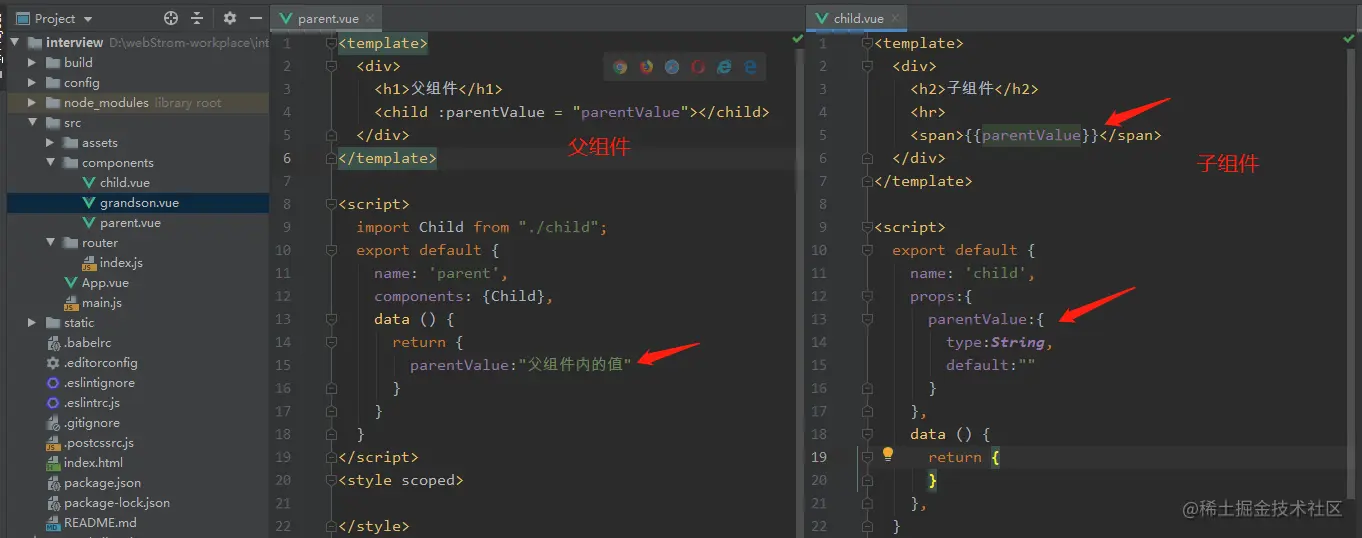Expand the node_modules folder

[32, 102]
